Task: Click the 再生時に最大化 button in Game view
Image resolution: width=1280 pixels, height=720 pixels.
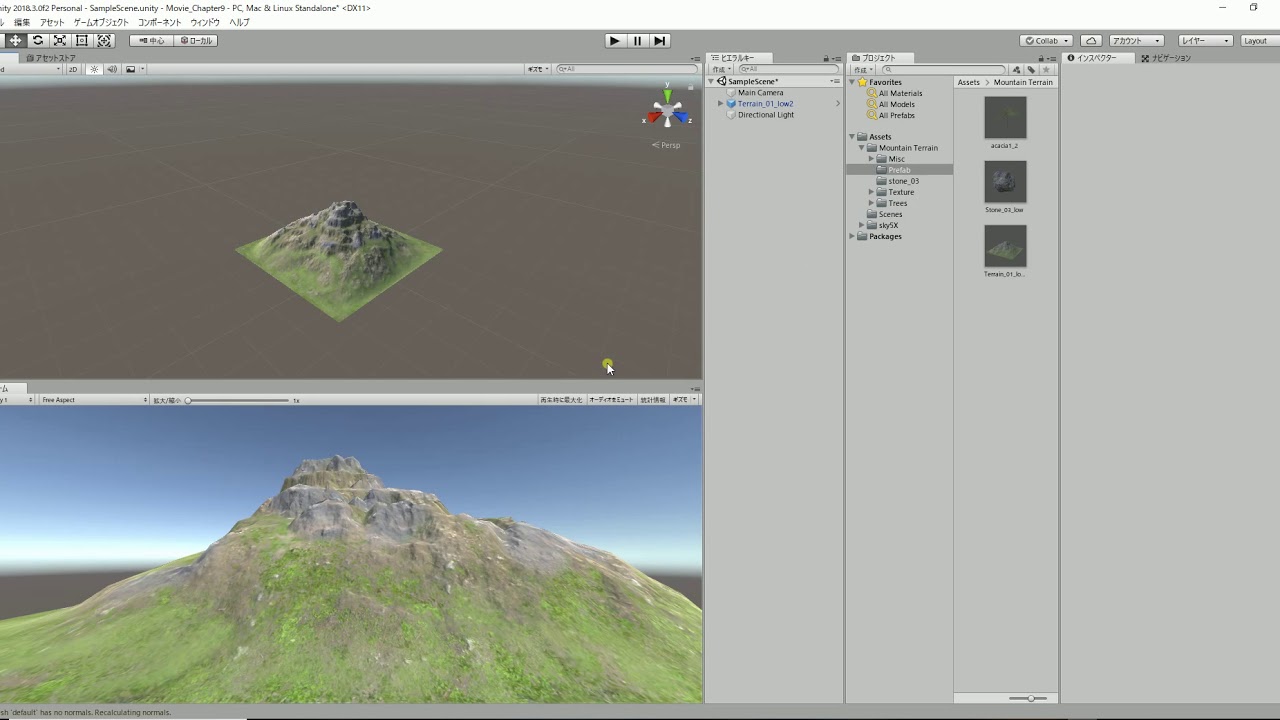Action: tap(561, 400)
